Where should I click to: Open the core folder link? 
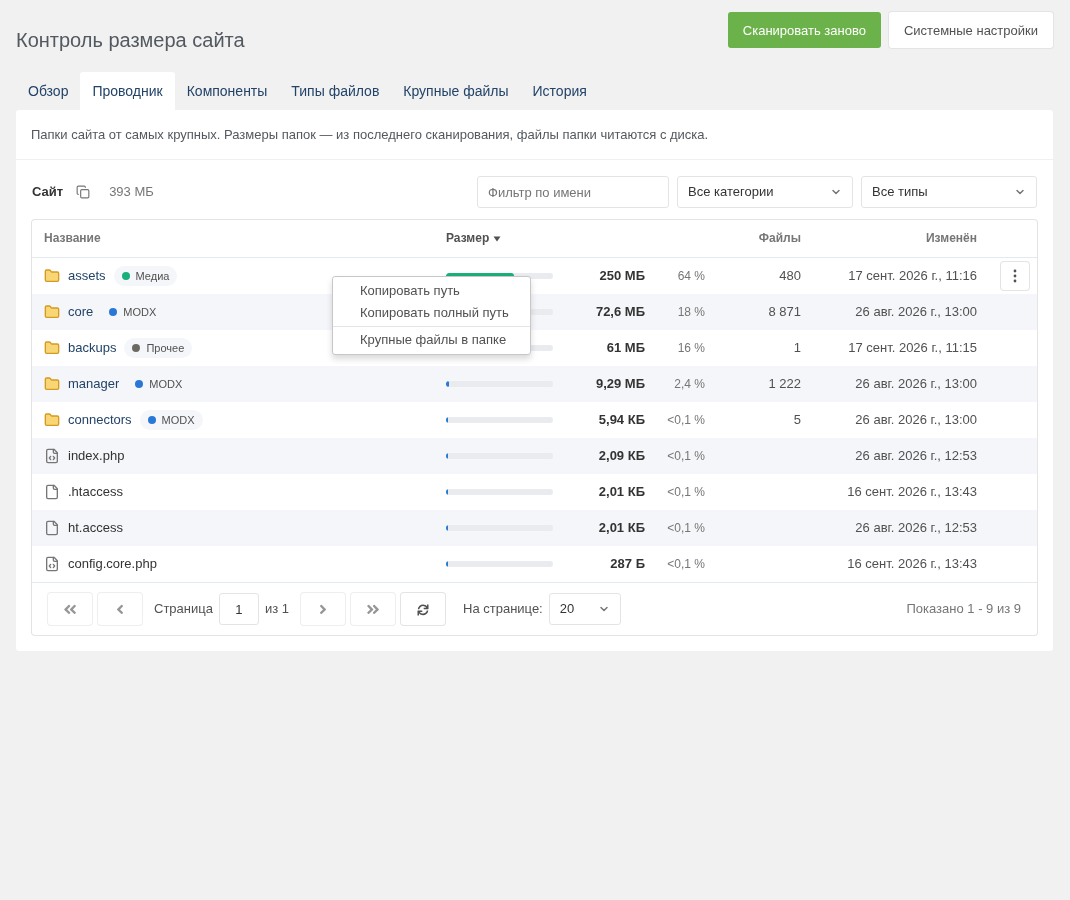(x=81, y=312)
